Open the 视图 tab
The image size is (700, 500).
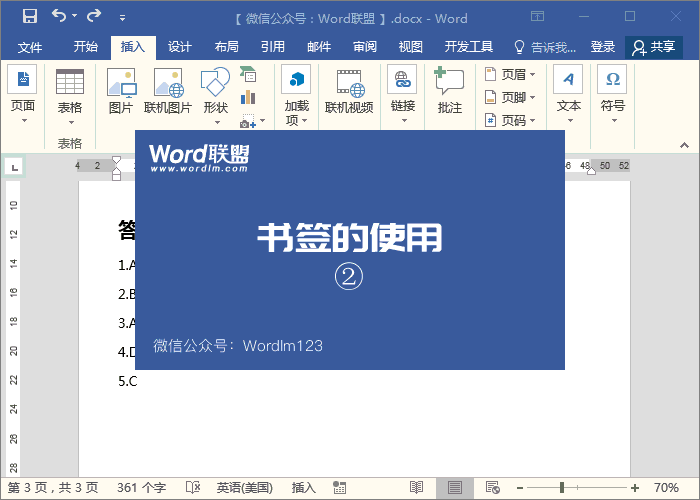(411, 47)
